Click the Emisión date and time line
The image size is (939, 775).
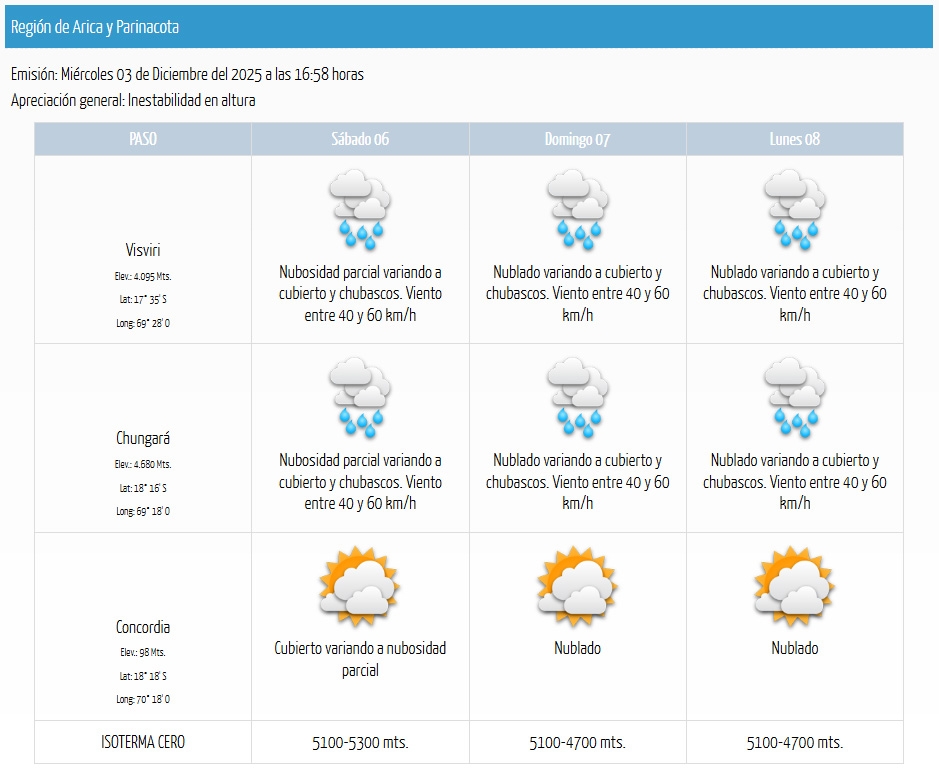(x=187, y=75)
